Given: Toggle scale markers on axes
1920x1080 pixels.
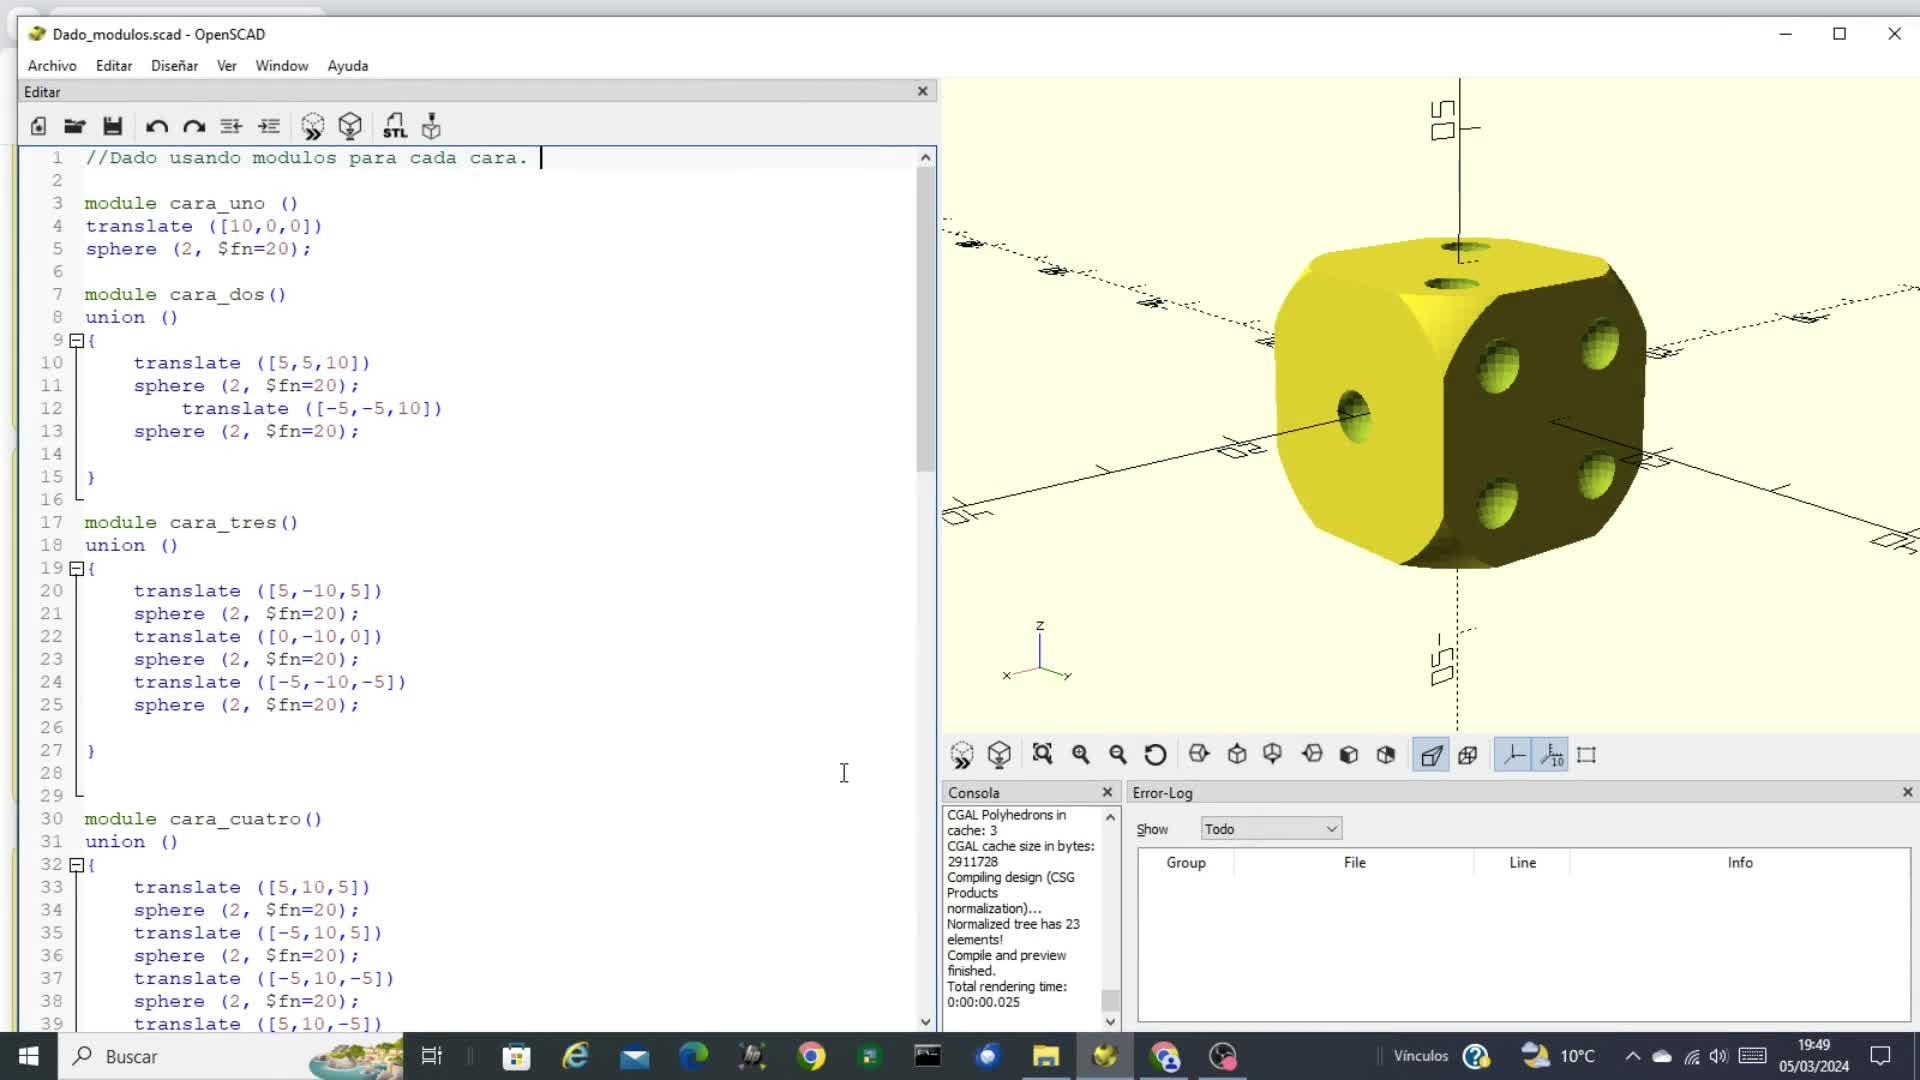Looking at the screenshot, I should point(1551,755).
